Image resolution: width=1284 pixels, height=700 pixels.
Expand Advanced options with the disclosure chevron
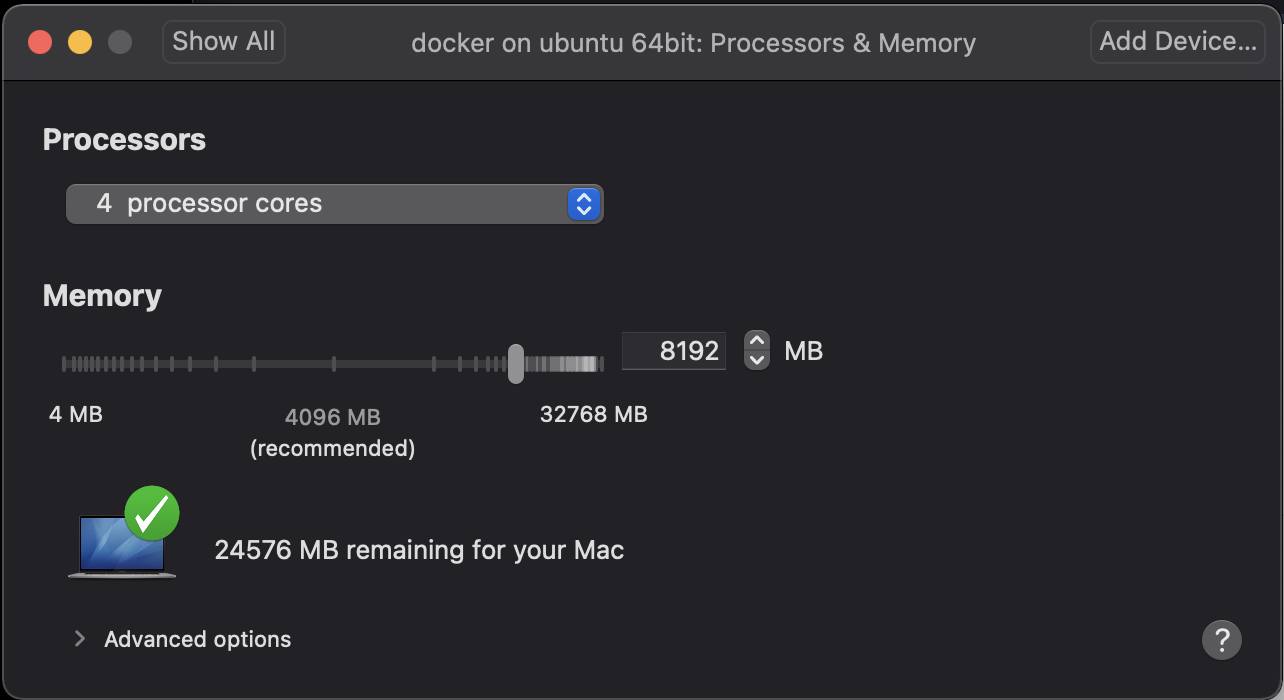[x=80, y=639]
